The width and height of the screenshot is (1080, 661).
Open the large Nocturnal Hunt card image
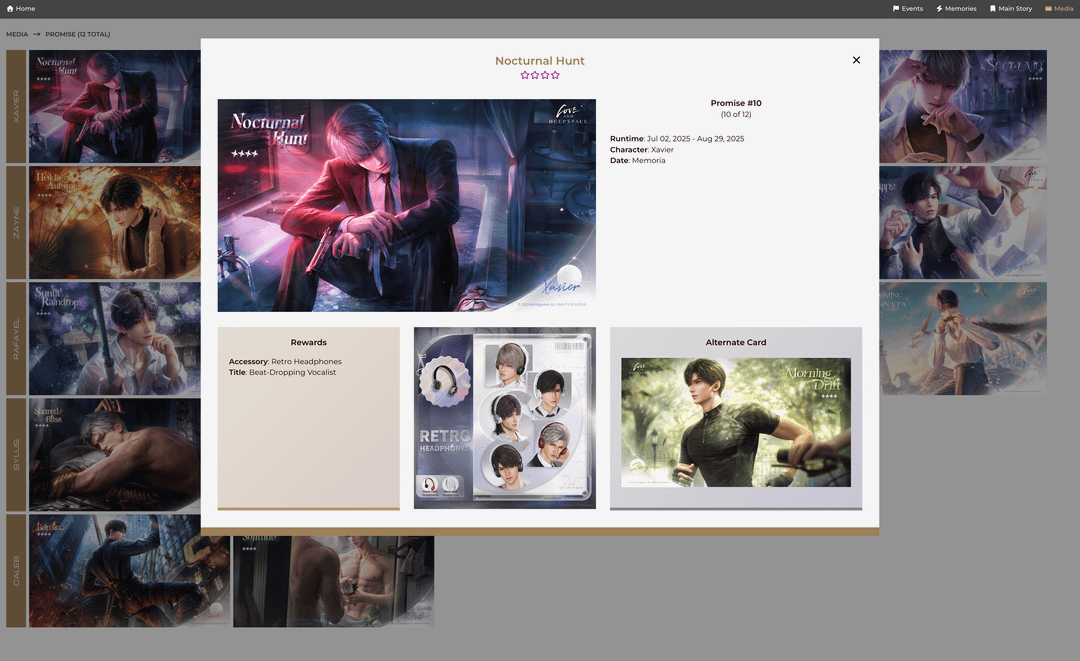(406, 205)
